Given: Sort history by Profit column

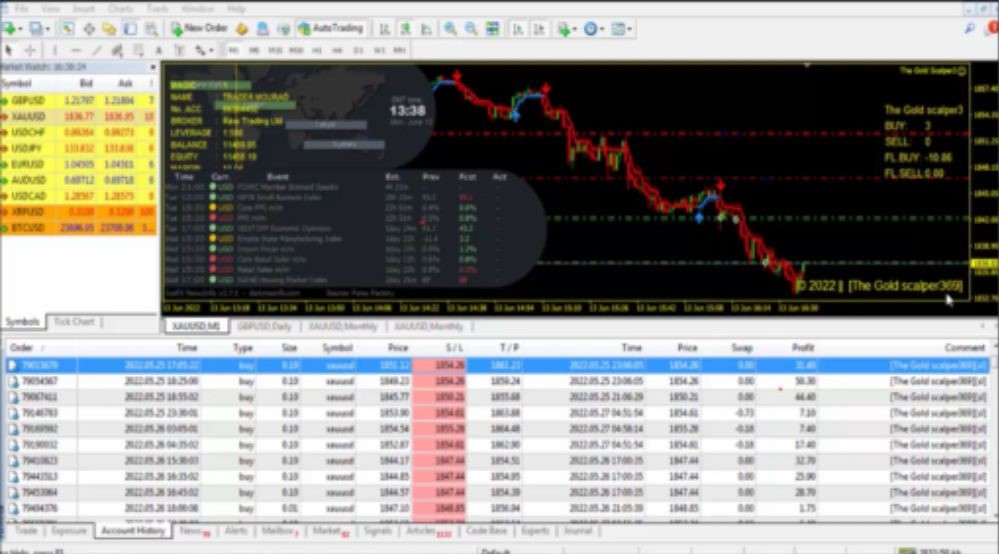Looking at the screenshot, I should [x=803, y=348].
